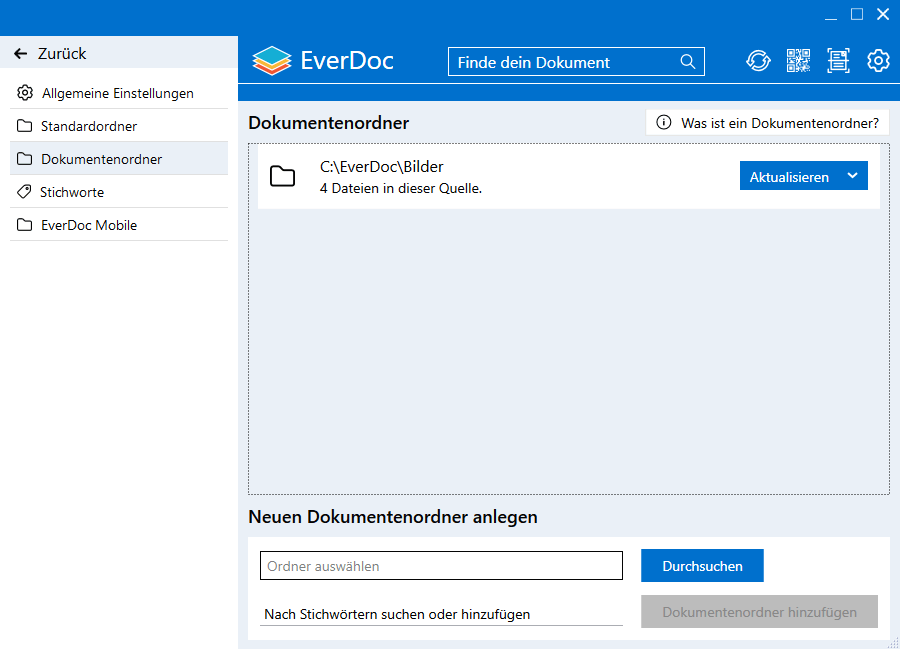Click the Durchsuchen button
900x650 pixels.
(702, 565)
